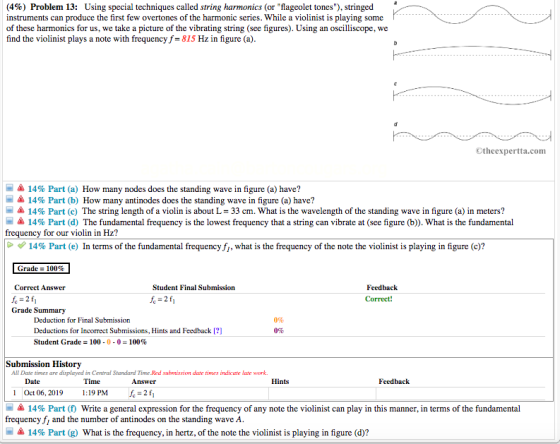Click the green checkmark icon for Part (e)
The width and height of the screenshot is (560, 444).
22,245
